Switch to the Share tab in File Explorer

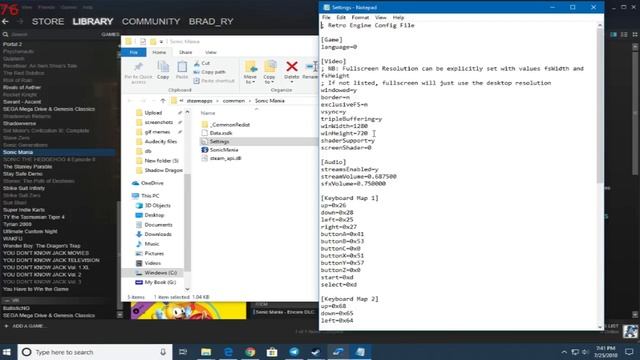coord(185,52)
